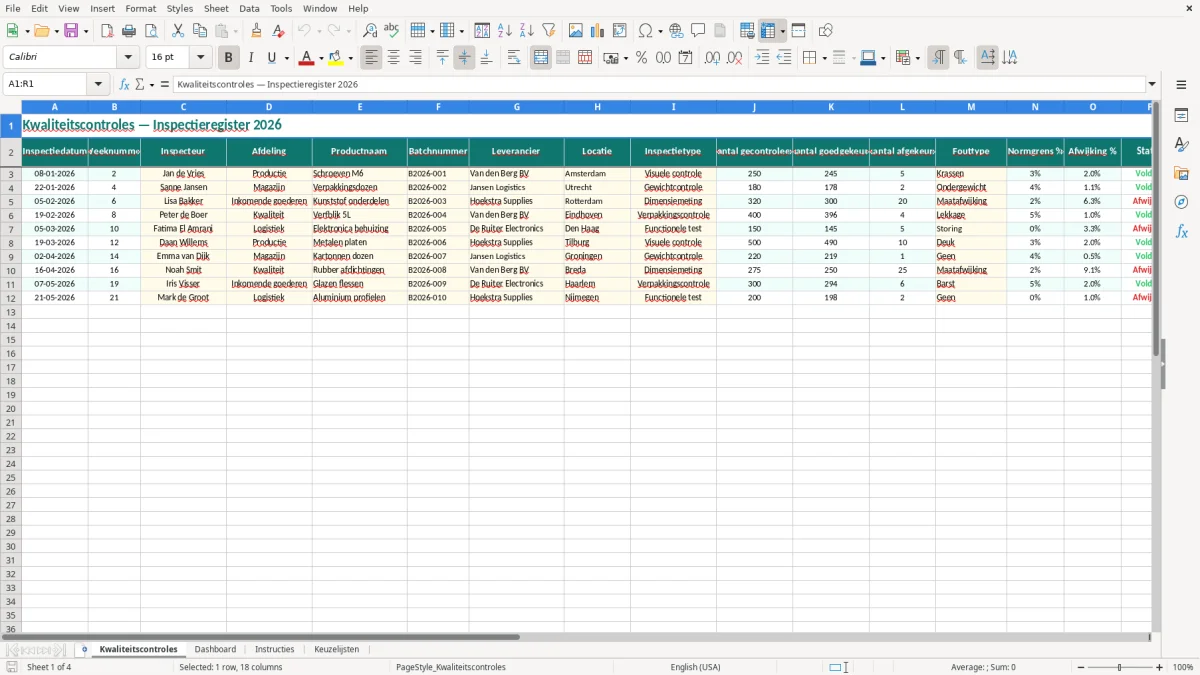Enable AutoFilter
Viewport: 1200px width, 675px height.
point(548,31)
